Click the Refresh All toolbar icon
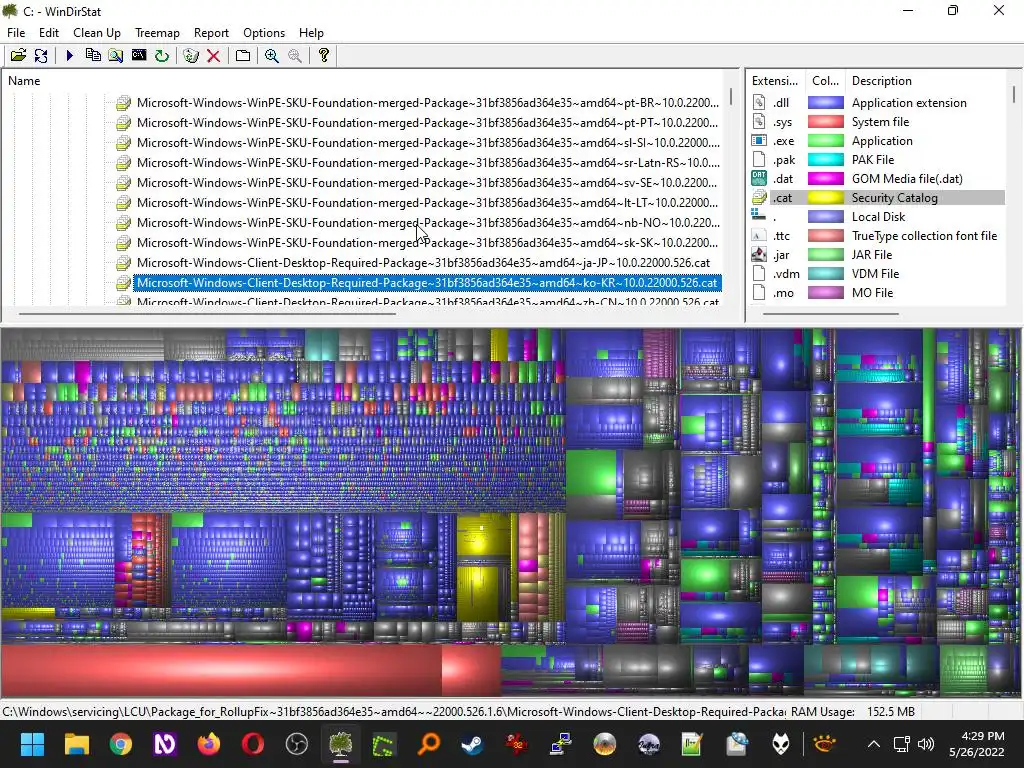This screenshot has height=768, width=1024. (40, 56)
